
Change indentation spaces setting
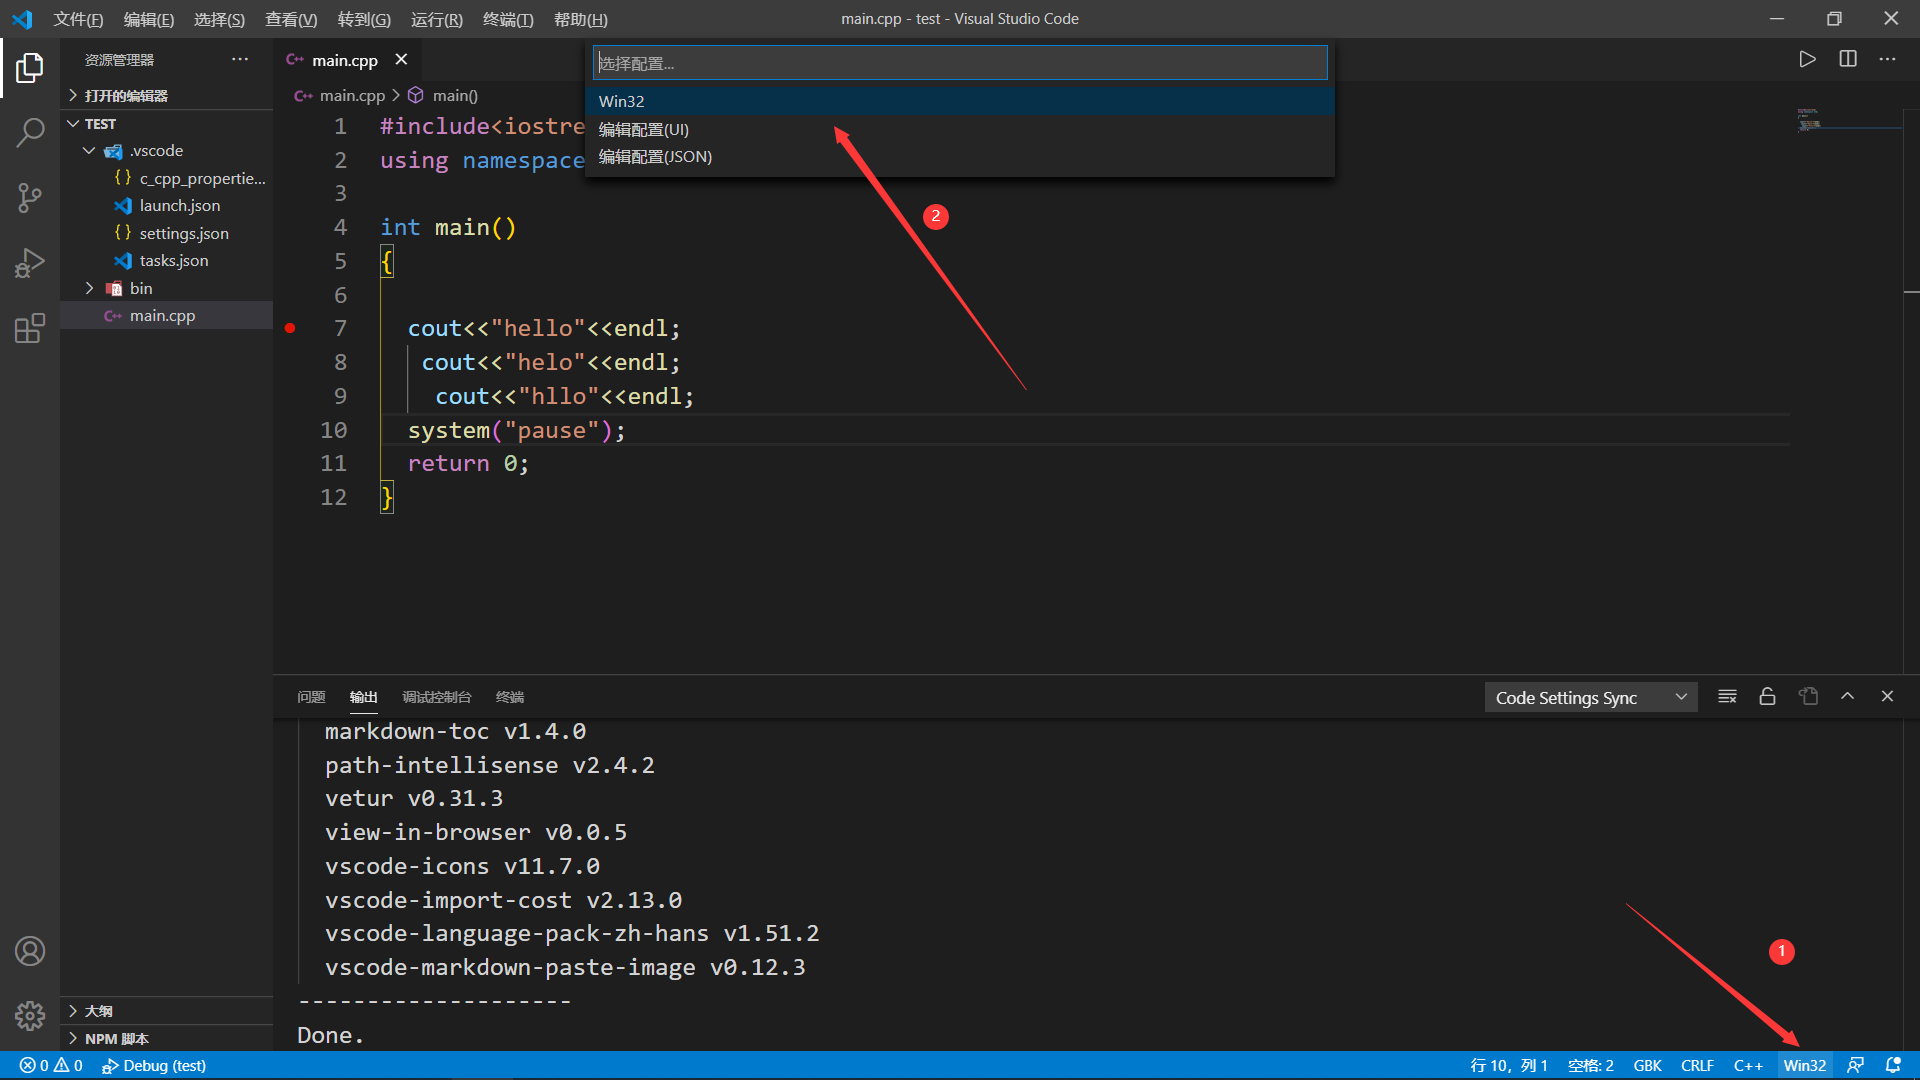[1591, 1065]
